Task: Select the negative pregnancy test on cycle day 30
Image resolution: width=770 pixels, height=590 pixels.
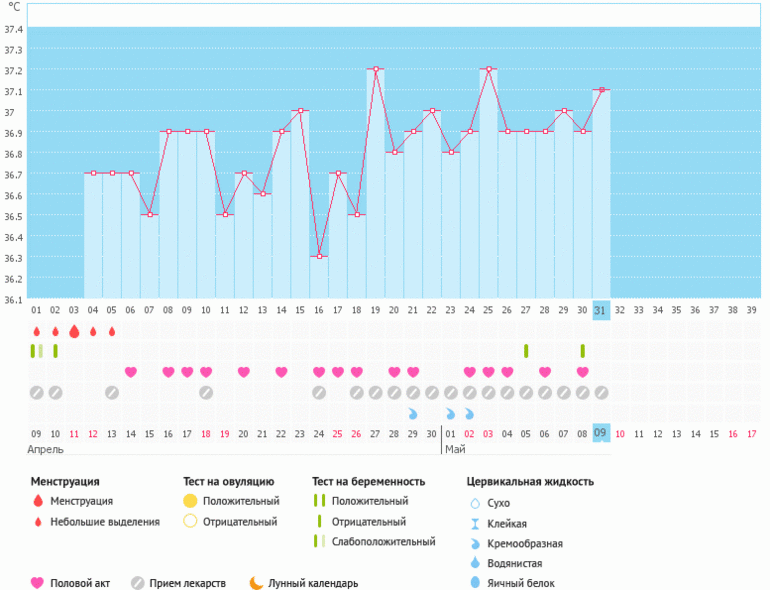Action: [582, 351]
